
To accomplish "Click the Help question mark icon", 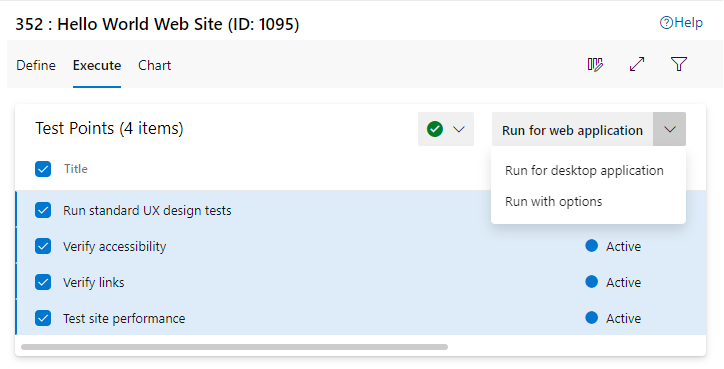I will (x=666, y=23).
